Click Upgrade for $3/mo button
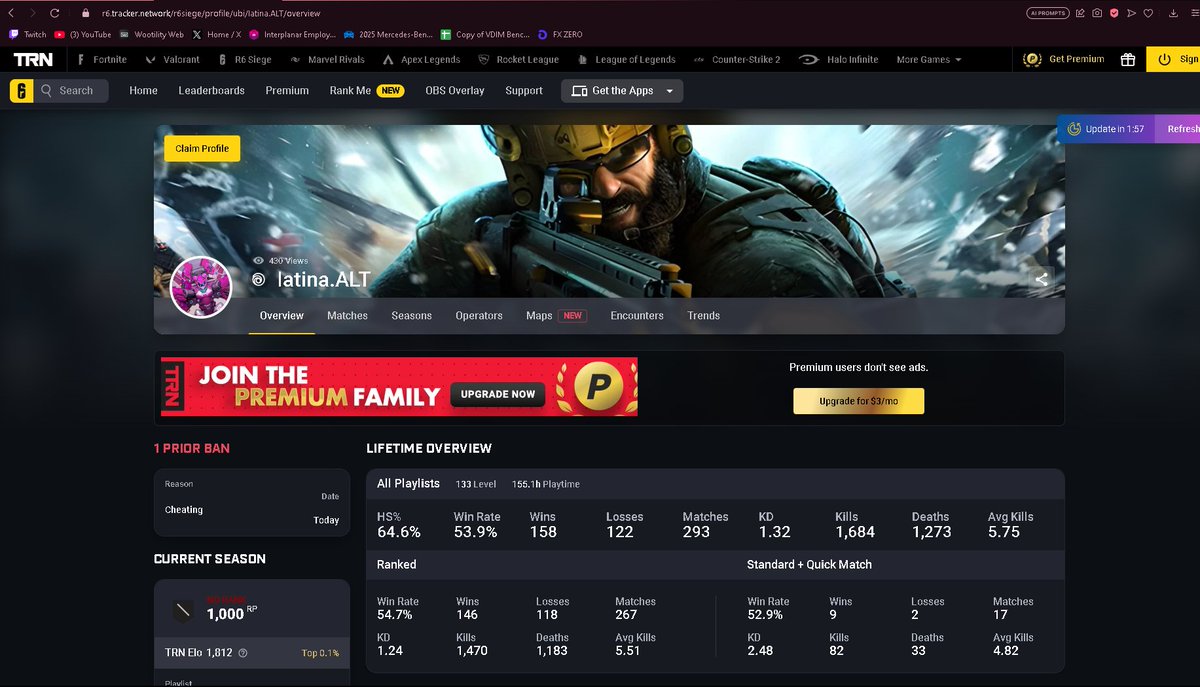 coord(859,401)
